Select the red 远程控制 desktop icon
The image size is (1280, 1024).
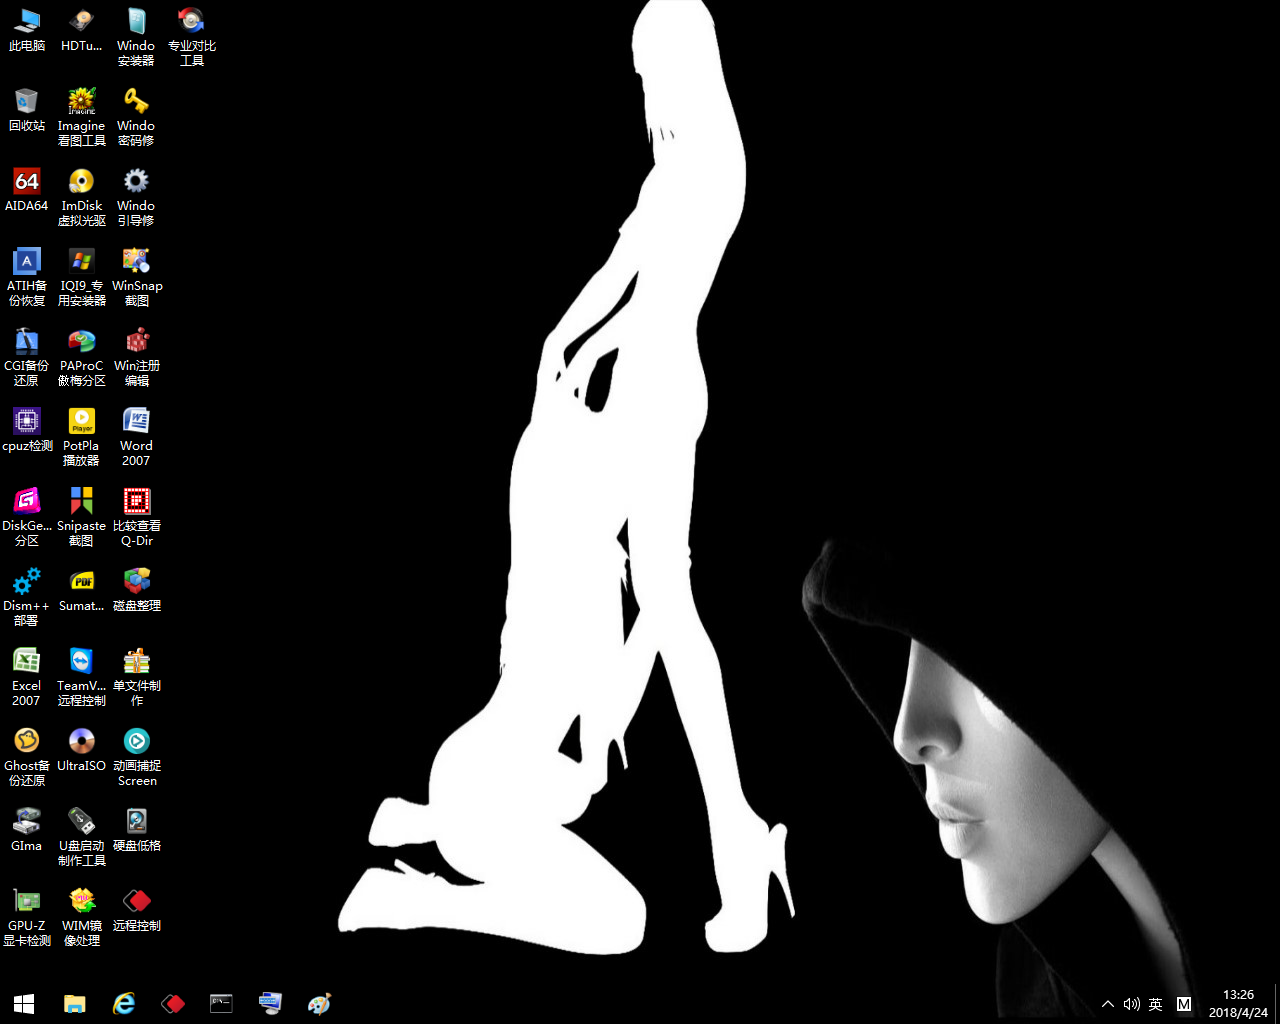[x=136, y=910]
